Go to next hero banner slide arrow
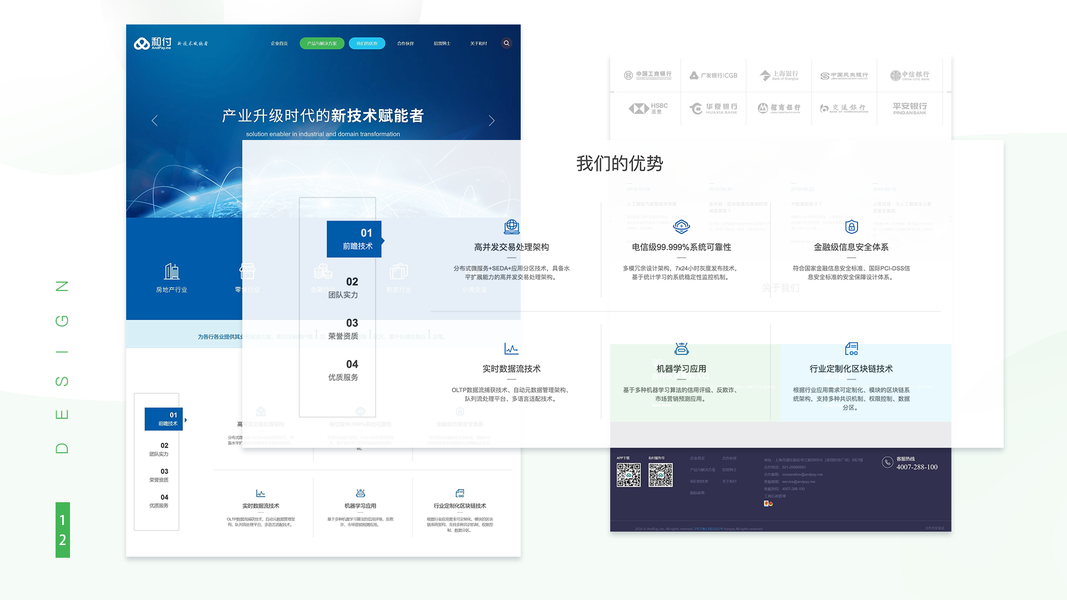1067x600 pixels. [x=491, y=120]
